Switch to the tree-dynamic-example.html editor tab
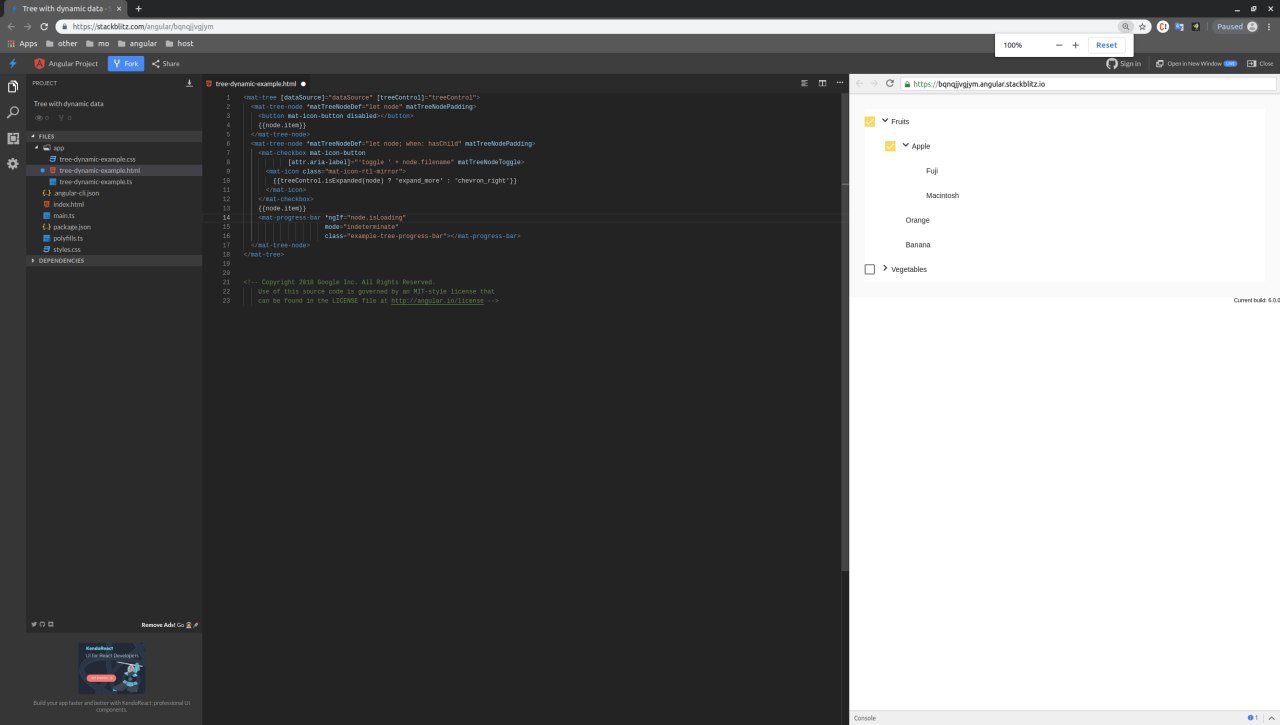 [x=256, y=84]
